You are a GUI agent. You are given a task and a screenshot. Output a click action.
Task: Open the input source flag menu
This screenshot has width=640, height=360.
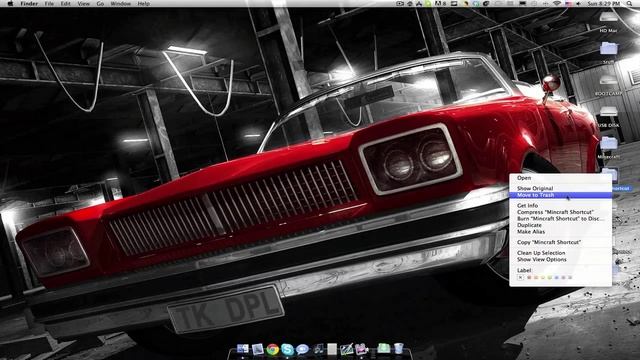[569, 4]
